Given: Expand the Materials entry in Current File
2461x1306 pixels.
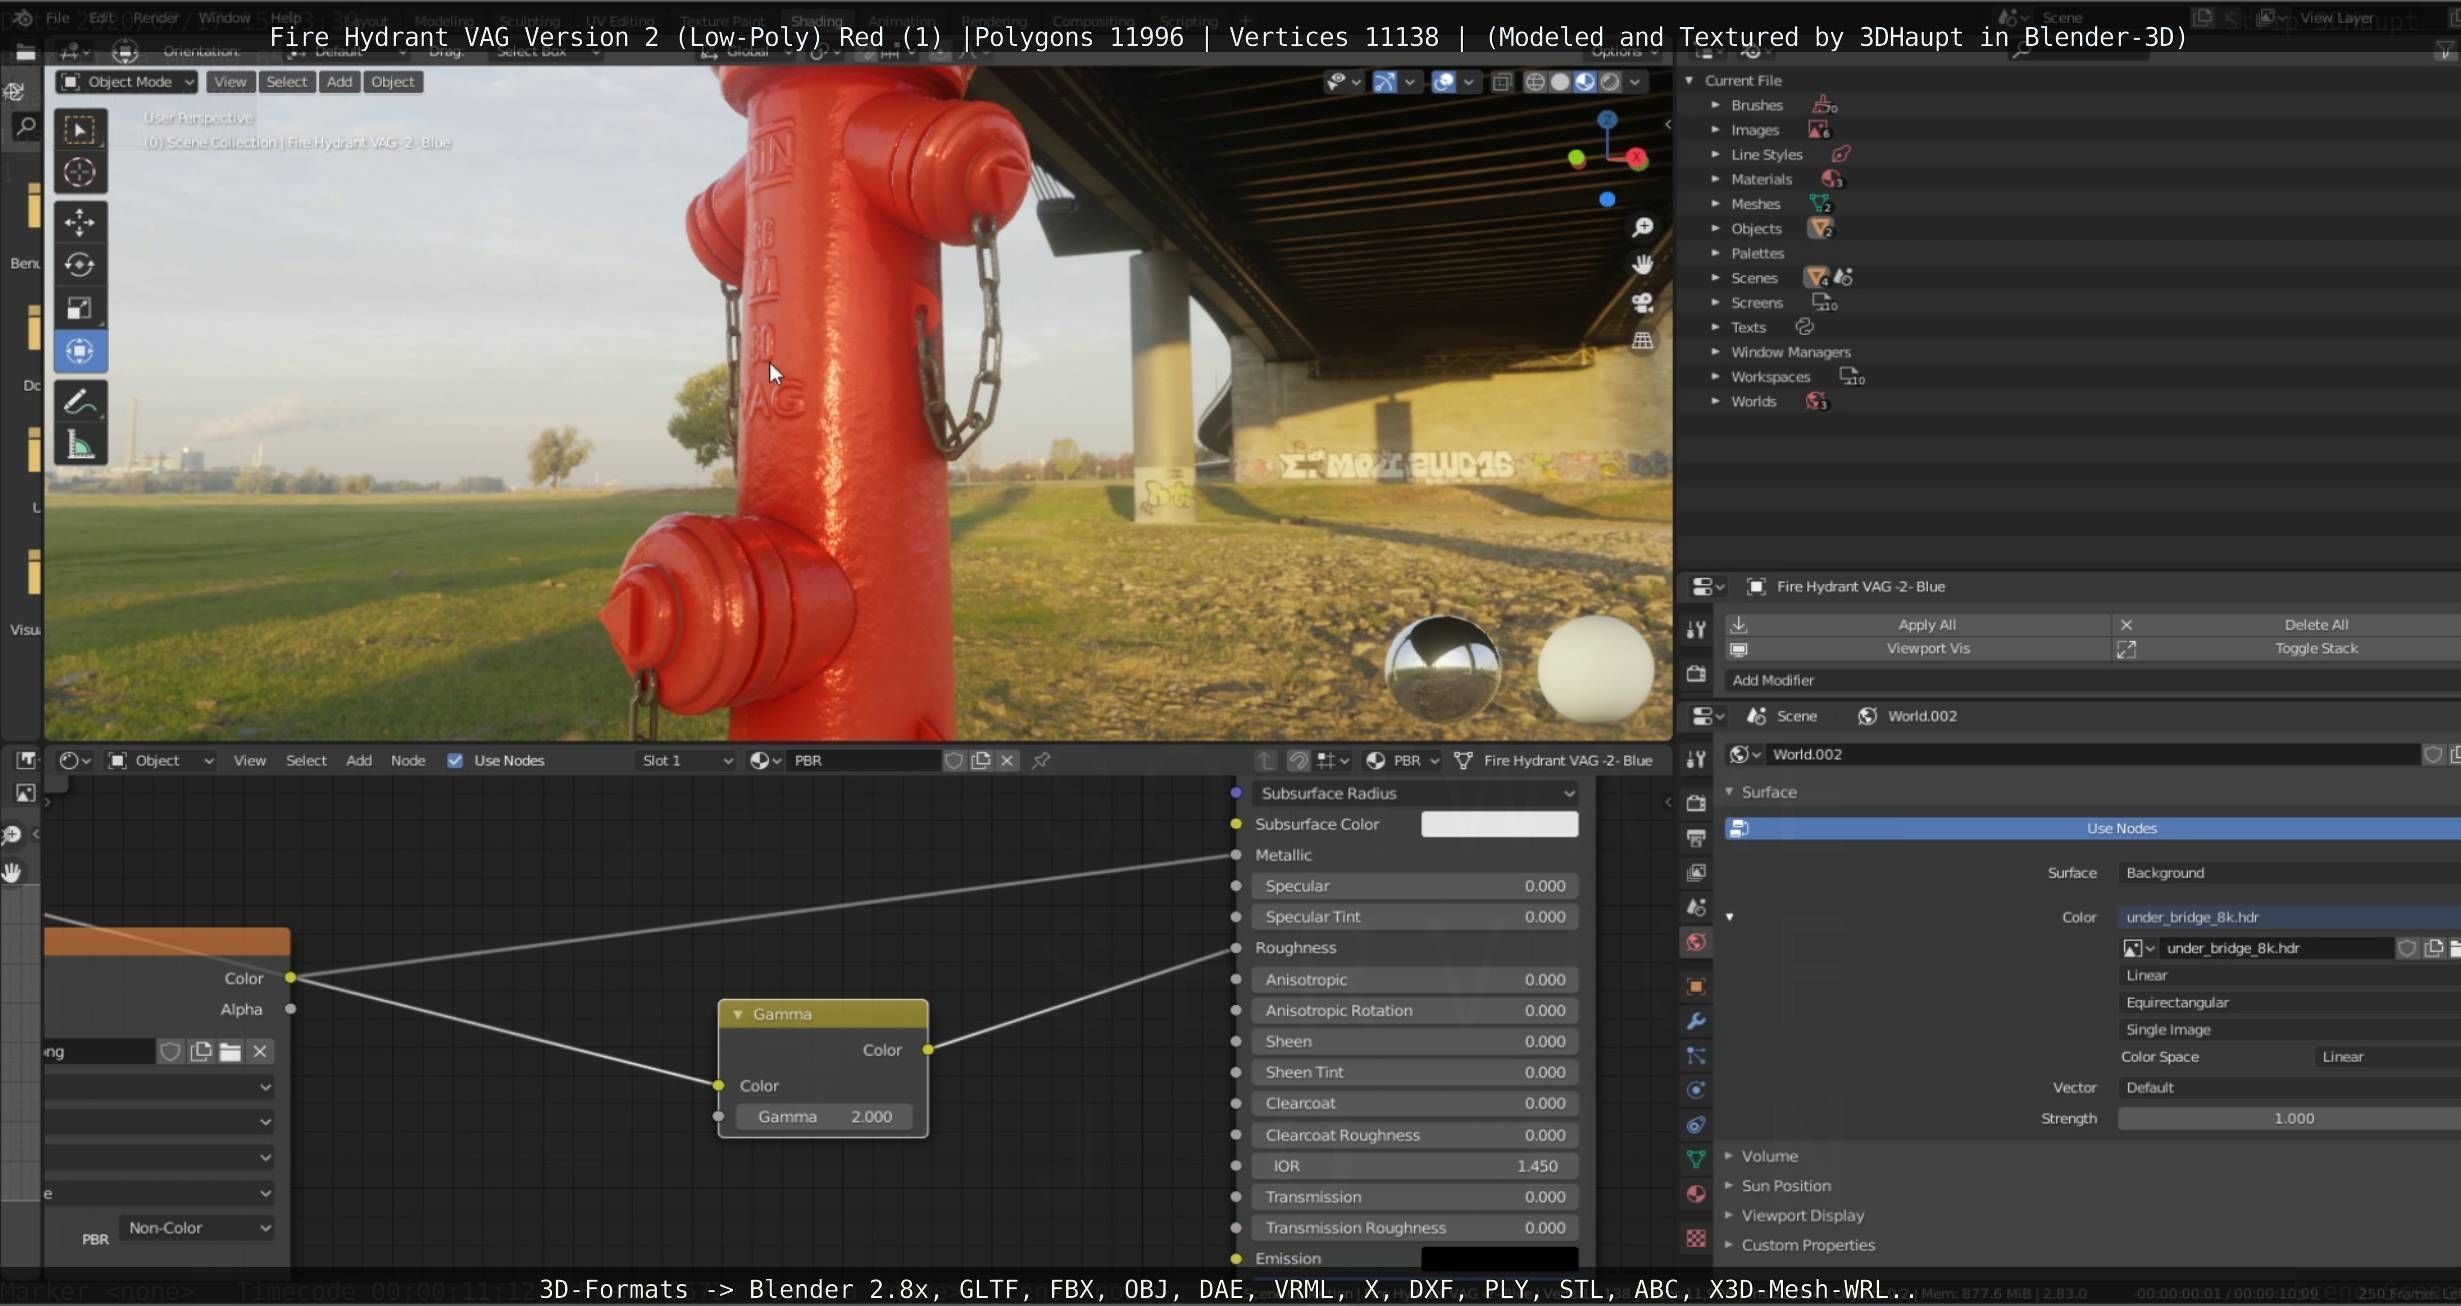Looking at the screenshot, I should pos(1715,179).
